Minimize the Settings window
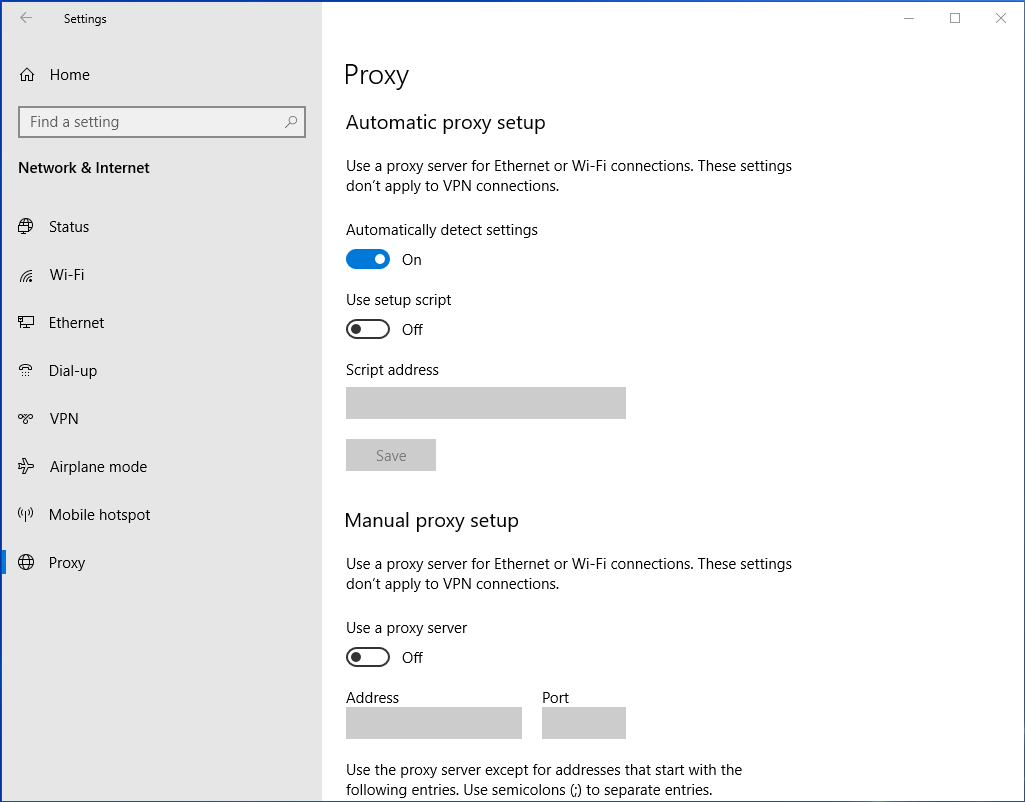This screenshot has height=802, width=1025. click(x=909, y=18)
